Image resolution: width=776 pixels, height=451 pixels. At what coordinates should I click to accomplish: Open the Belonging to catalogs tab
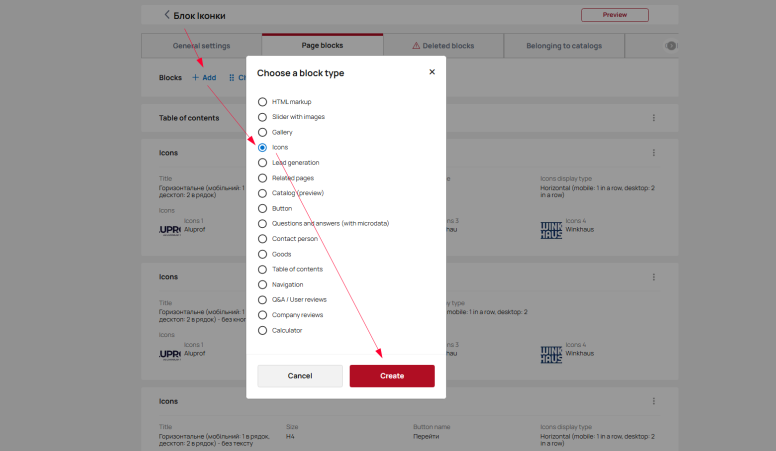[x=564, y=46]
